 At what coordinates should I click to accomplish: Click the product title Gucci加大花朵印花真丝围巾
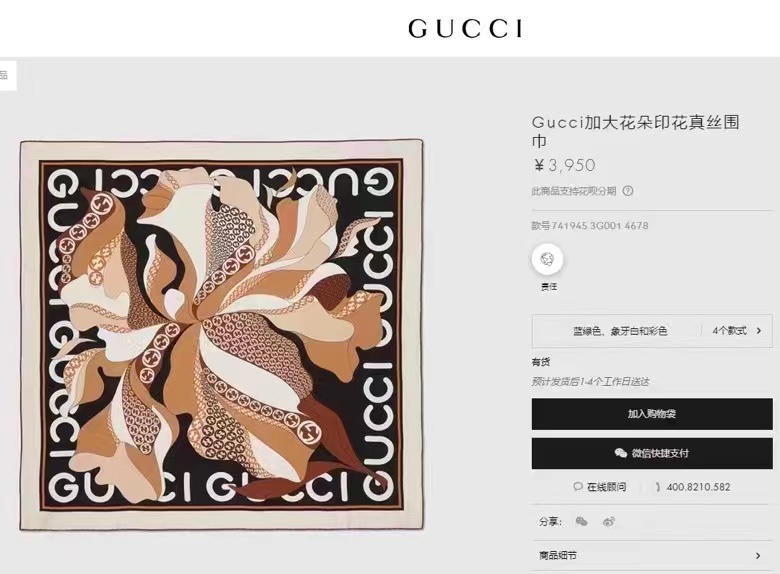(x=635, y=131)
